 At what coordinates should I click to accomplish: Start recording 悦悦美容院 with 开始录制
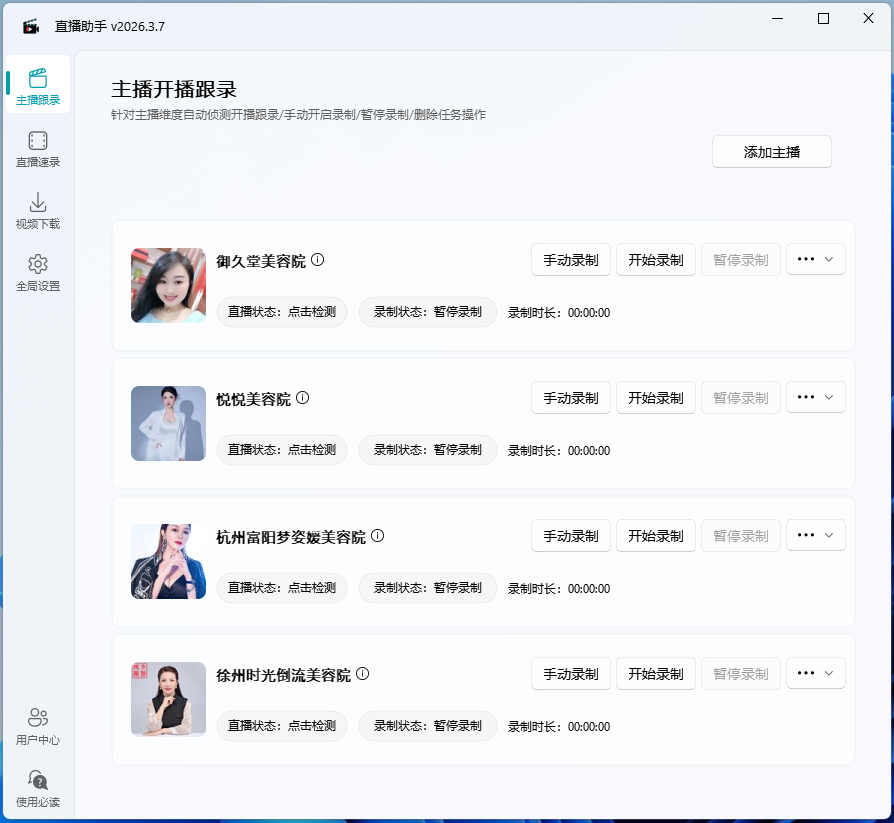[x=655, y=397]
